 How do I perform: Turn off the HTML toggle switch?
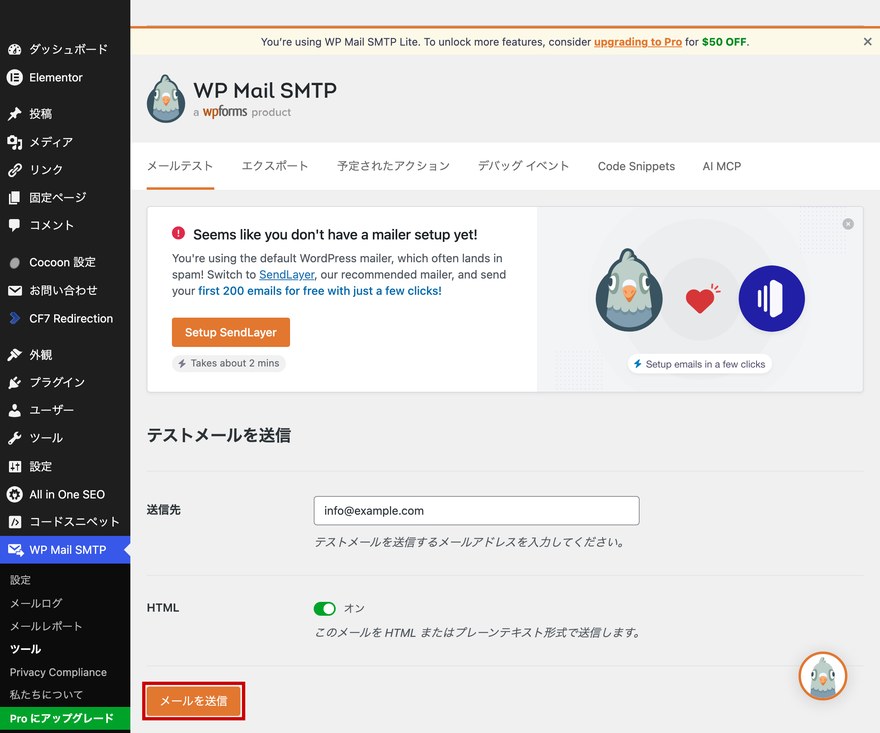(x=324, y=608)
